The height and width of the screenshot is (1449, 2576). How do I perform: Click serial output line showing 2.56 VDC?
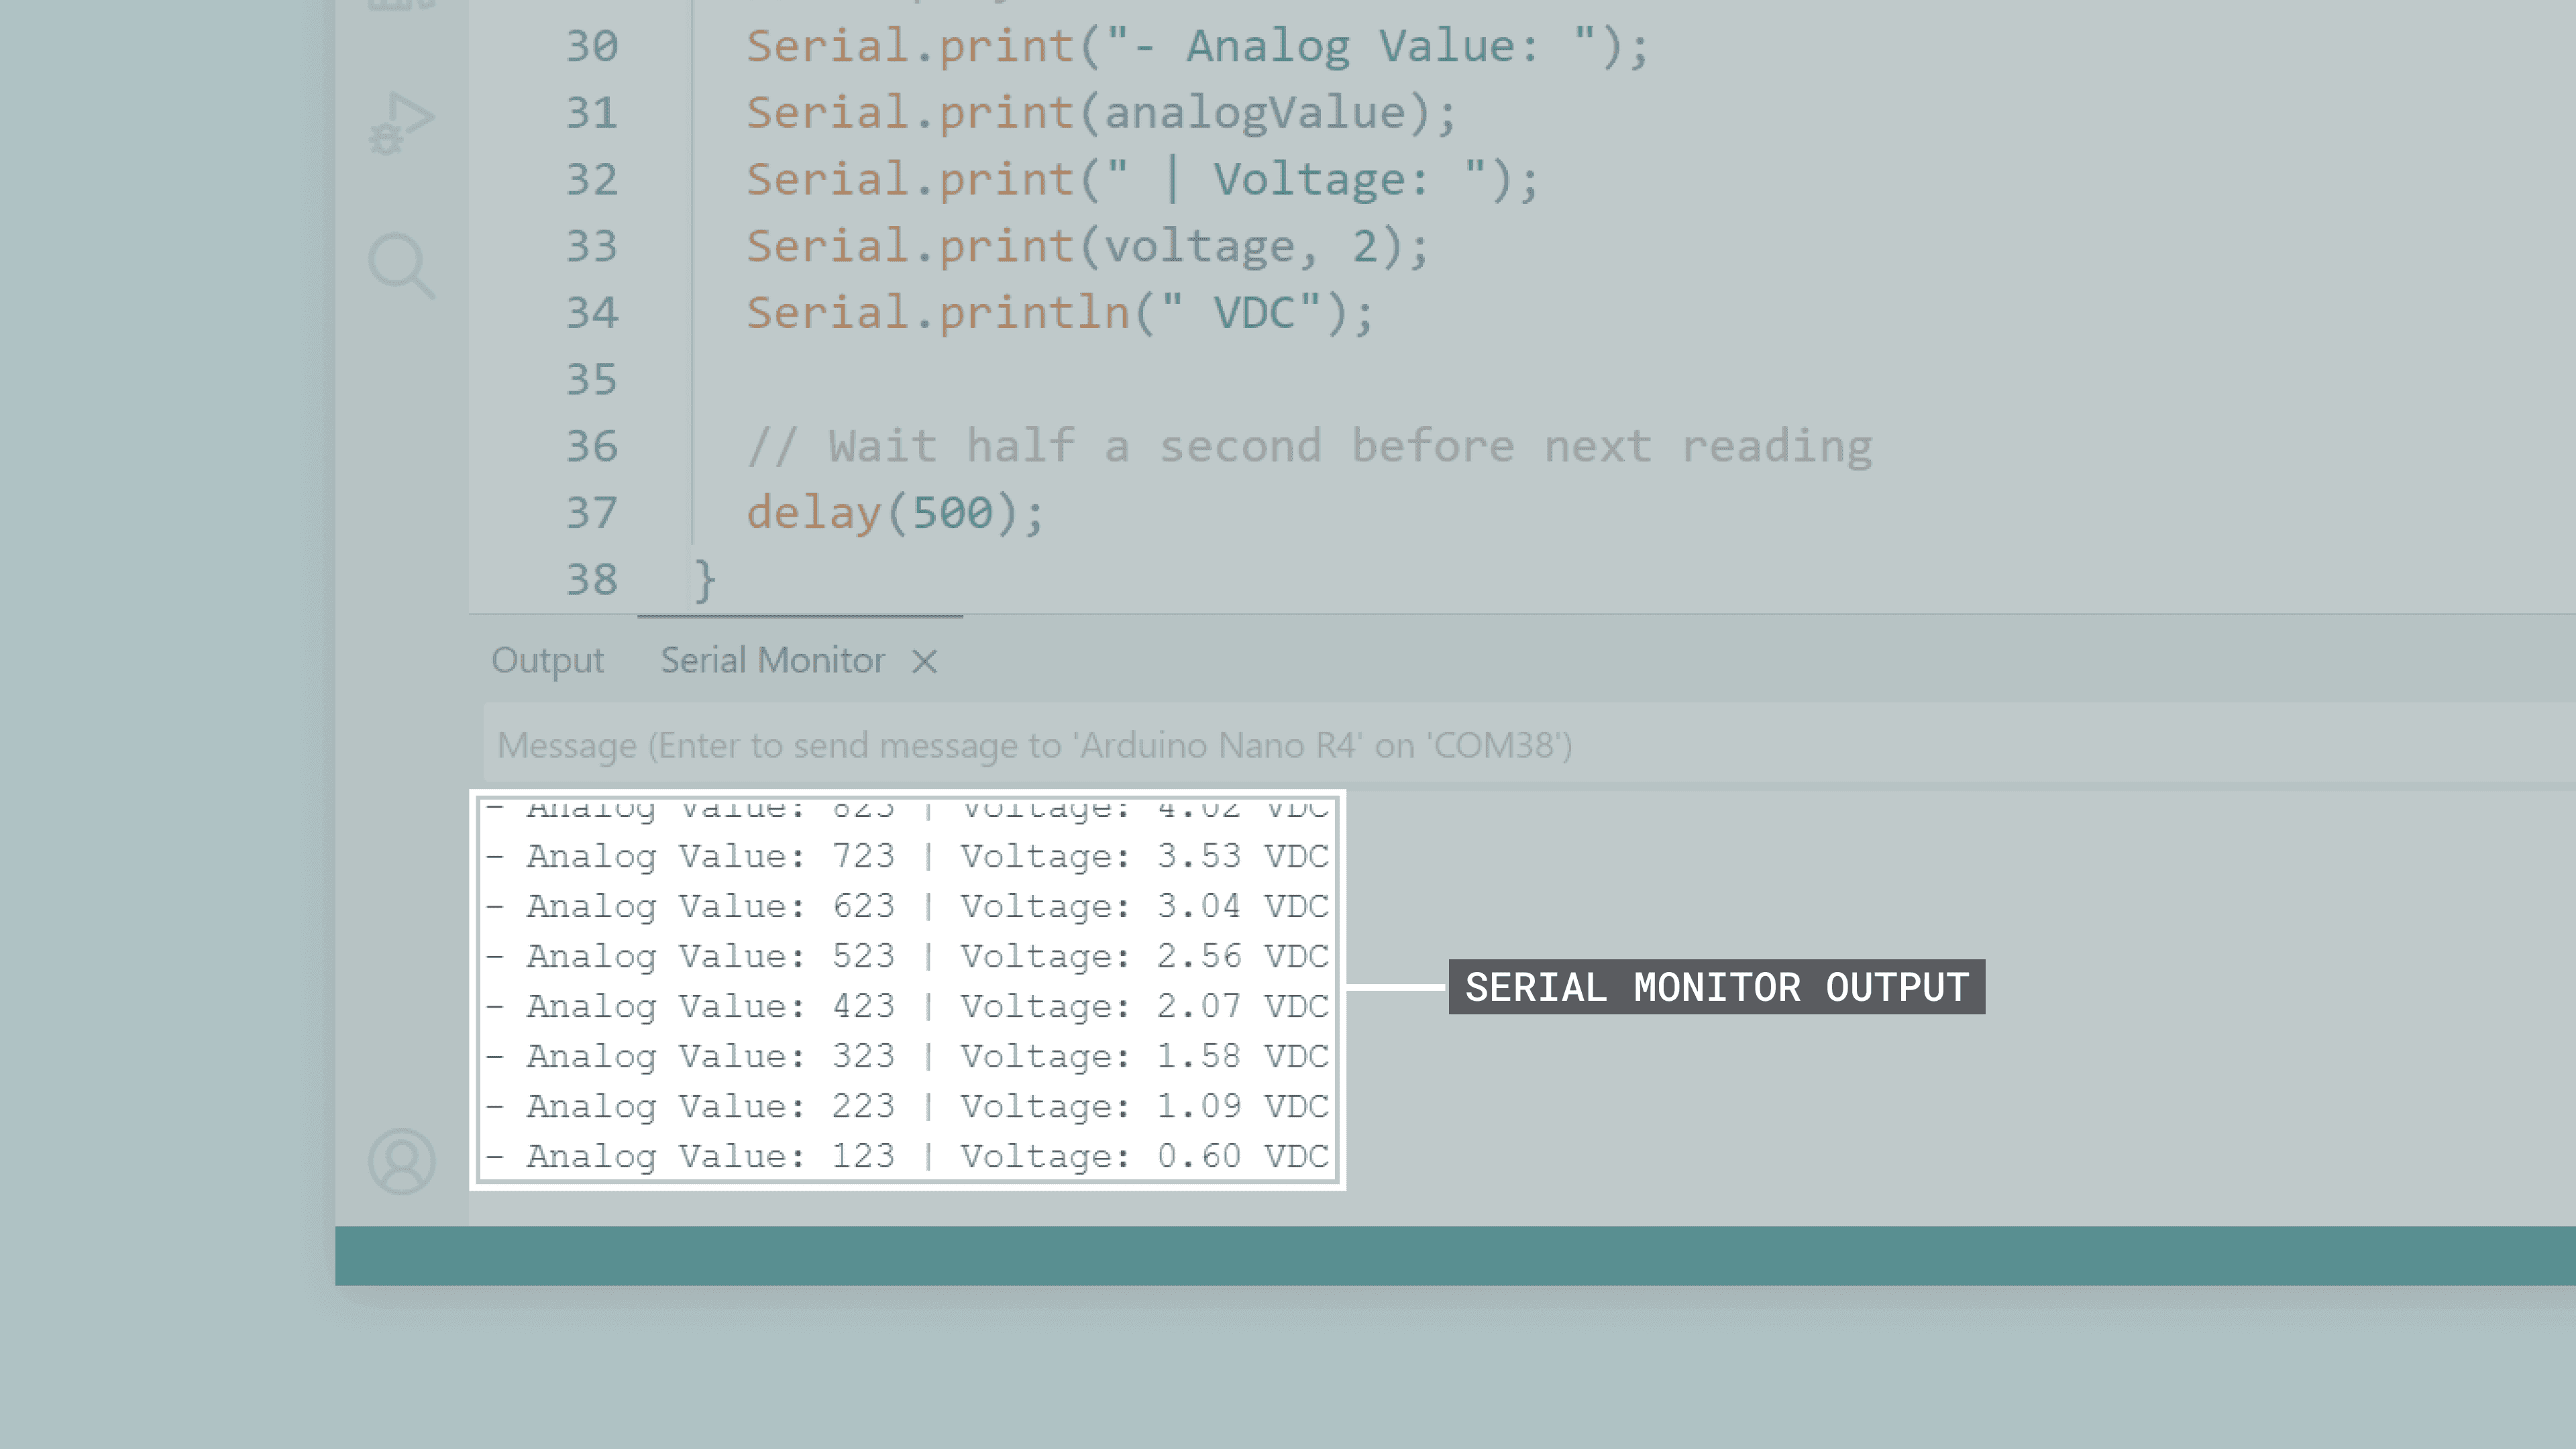[907, 956]
